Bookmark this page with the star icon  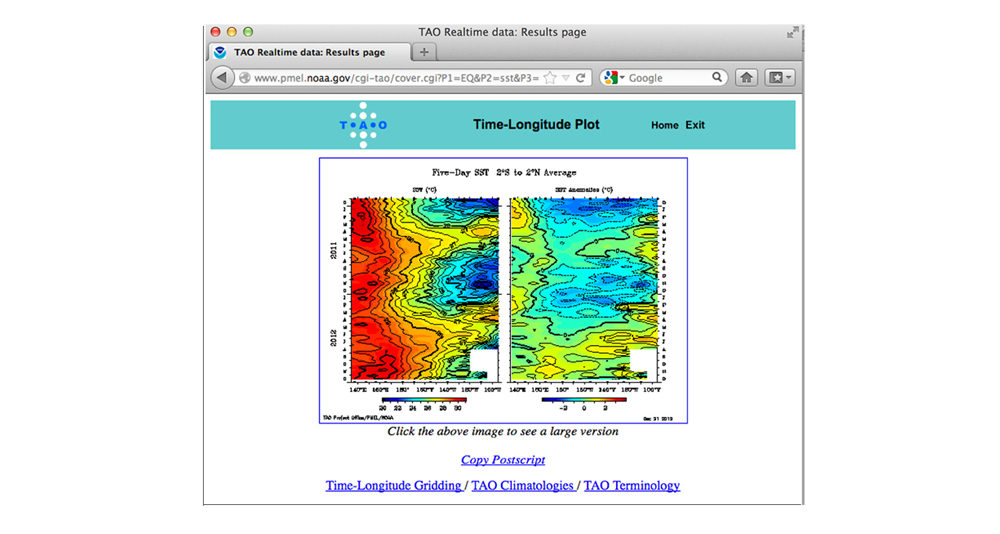pyautogui.click(x=549, y=78)
